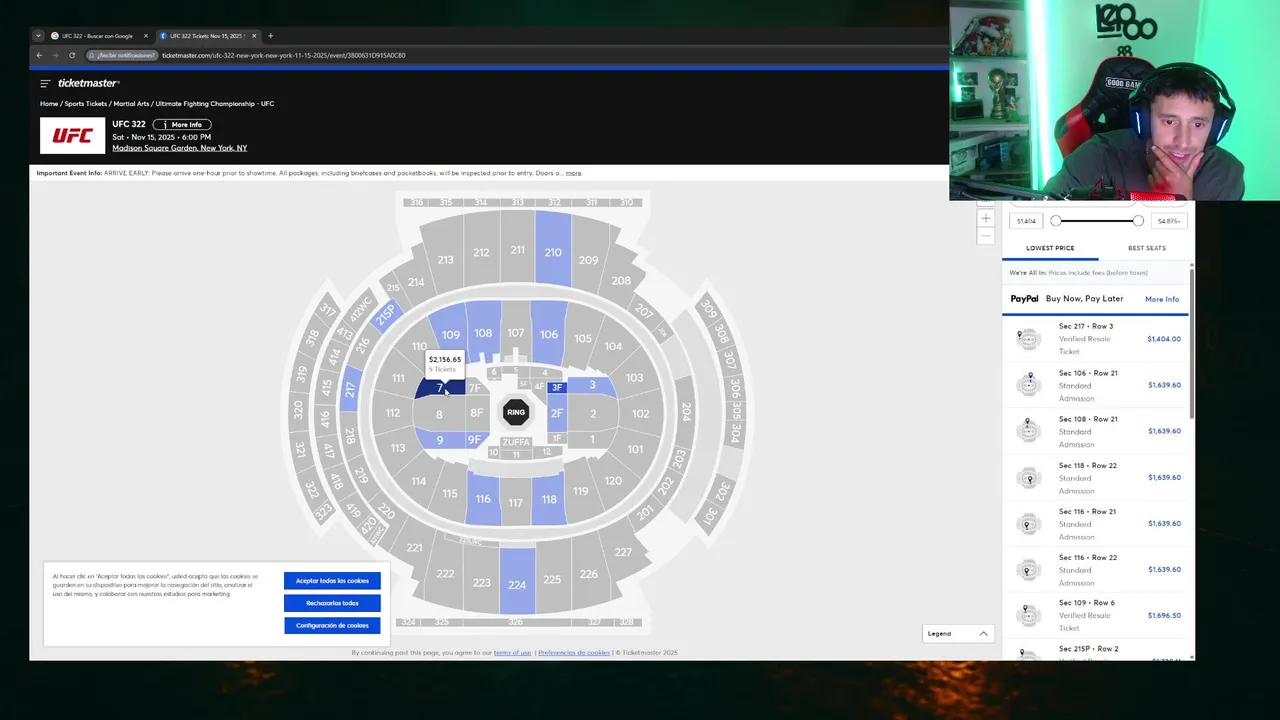Select floor section 2F on seat map
Viewport: 1280px width, 720px height.
click(557, 413)
